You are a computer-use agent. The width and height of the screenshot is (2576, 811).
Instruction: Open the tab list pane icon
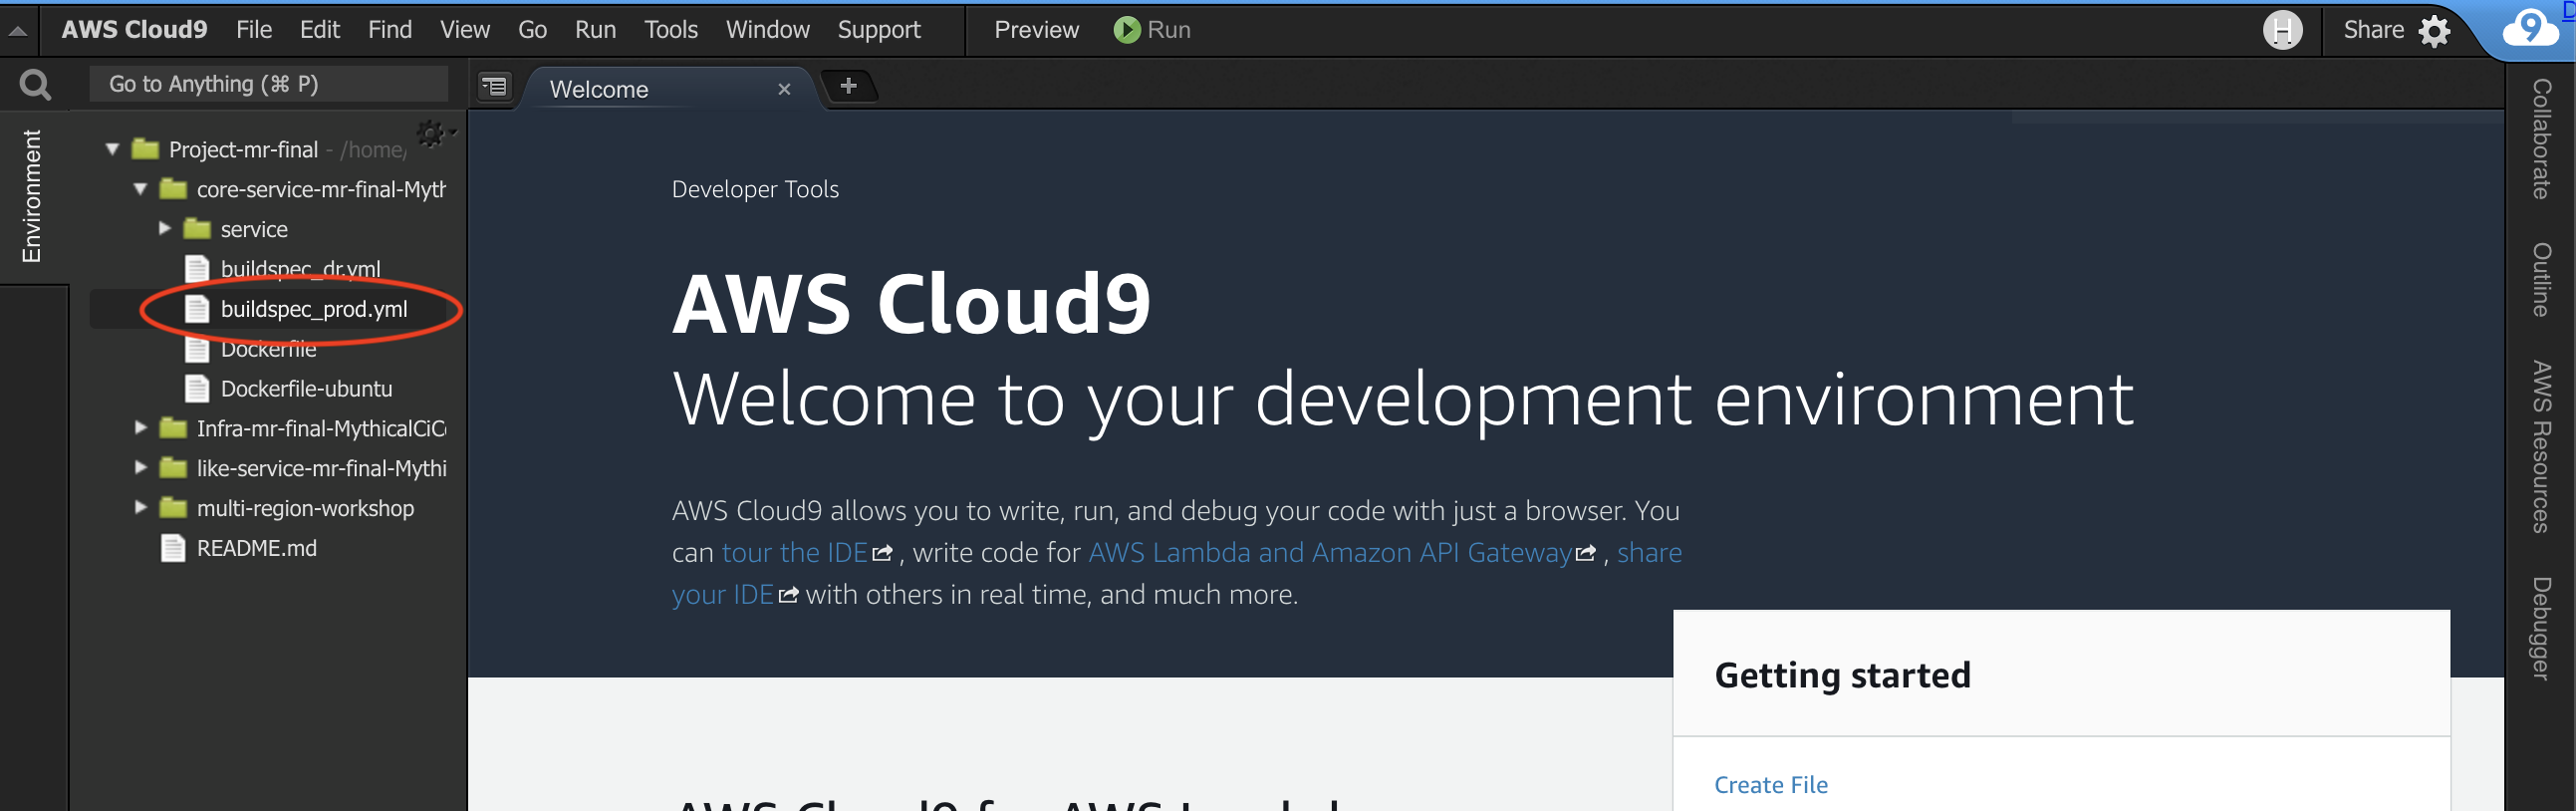pos(494,87)
